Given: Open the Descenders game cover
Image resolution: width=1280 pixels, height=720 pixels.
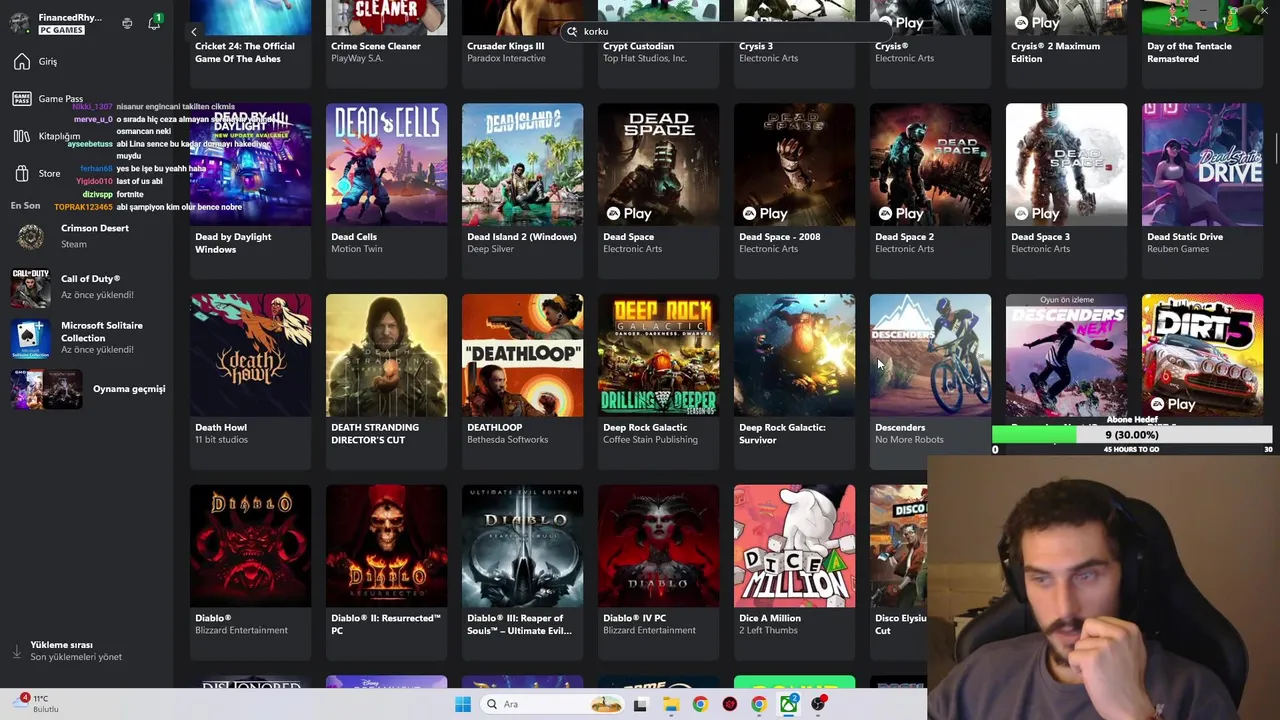Looking at the screenshot, I should click(x=930, y=355).
